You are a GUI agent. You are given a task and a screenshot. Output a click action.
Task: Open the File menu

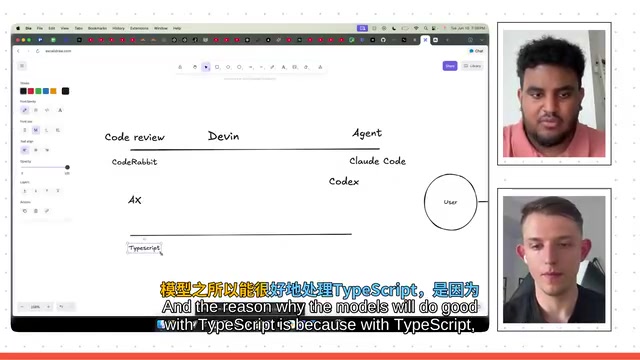coord(40,28)
